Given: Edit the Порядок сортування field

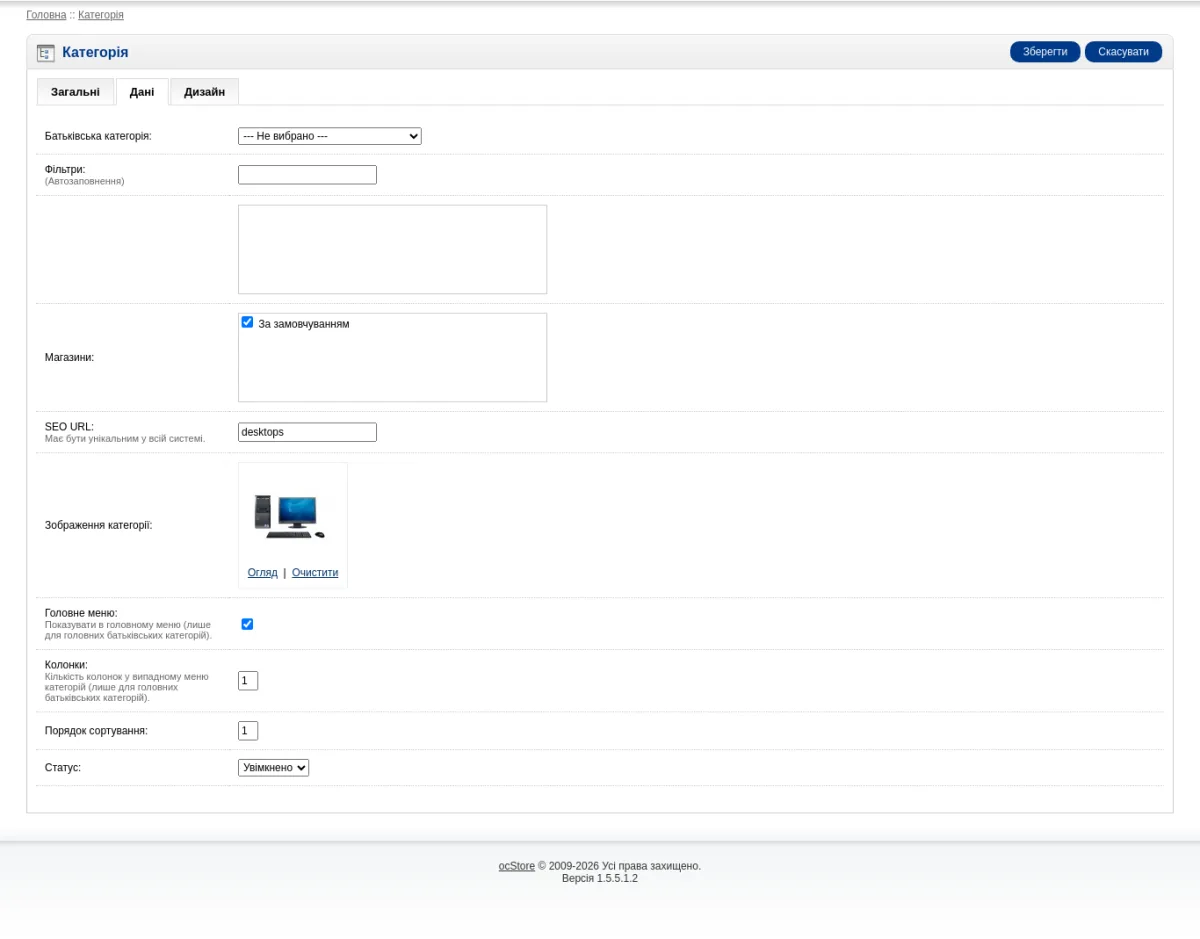Looking at the screenshot, I should click(x=248, y=731).
